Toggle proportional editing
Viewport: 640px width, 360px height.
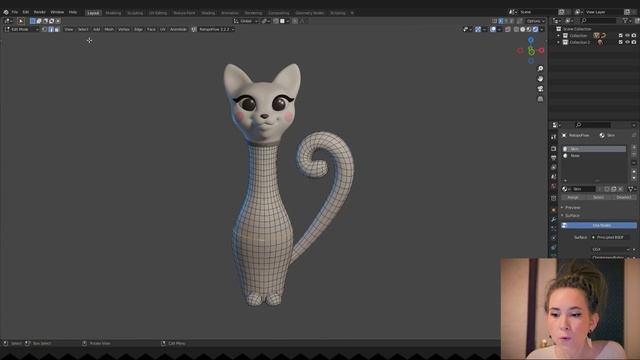(x=295, y=21)
